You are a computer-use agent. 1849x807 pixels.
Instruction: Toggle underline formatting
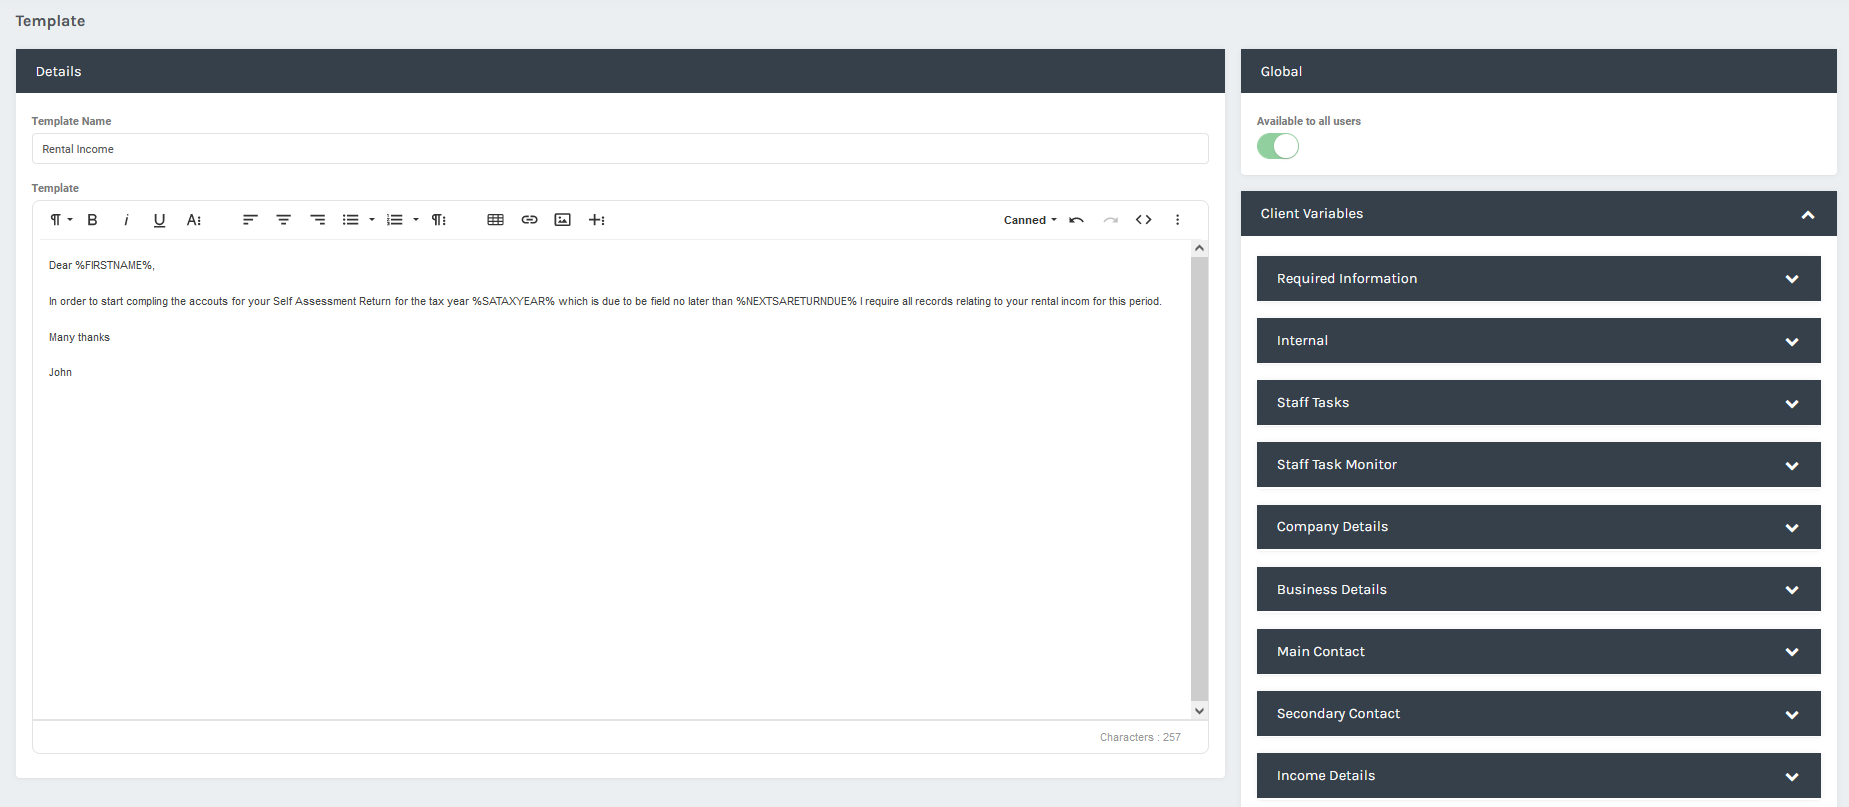click(159, 220)
